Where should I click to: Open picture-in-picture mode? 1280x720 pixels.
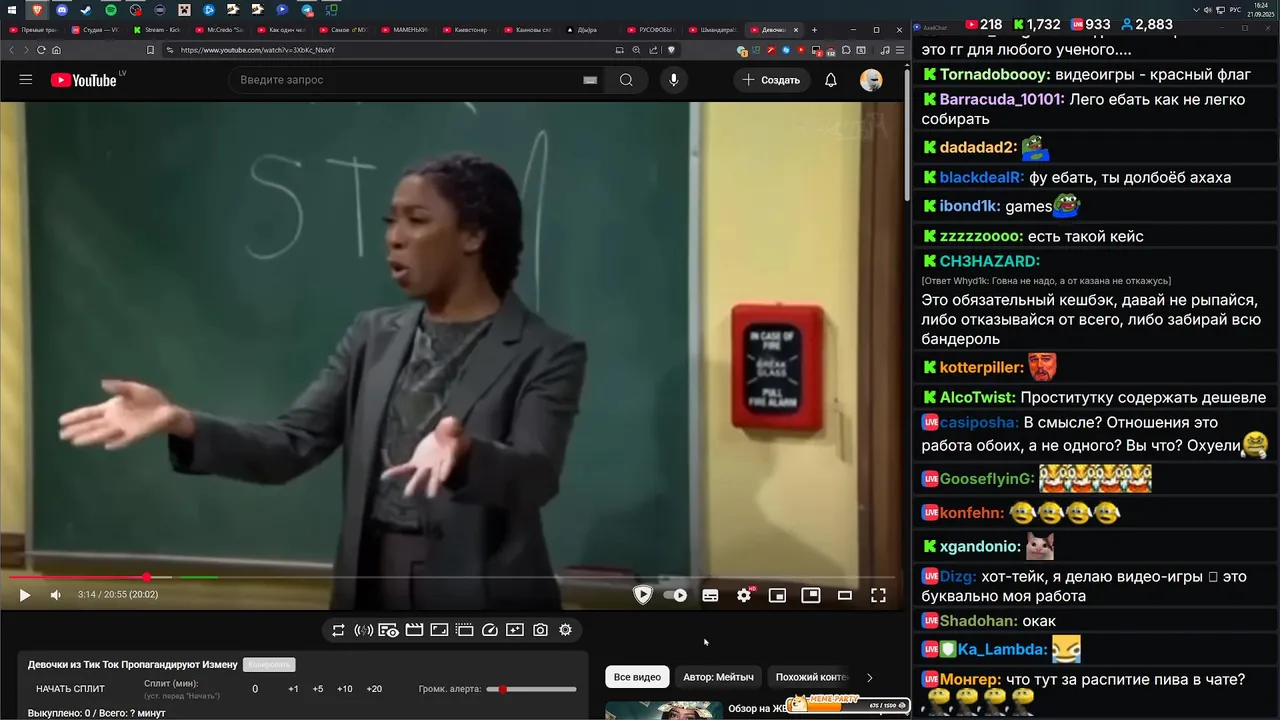click(811, 595)
